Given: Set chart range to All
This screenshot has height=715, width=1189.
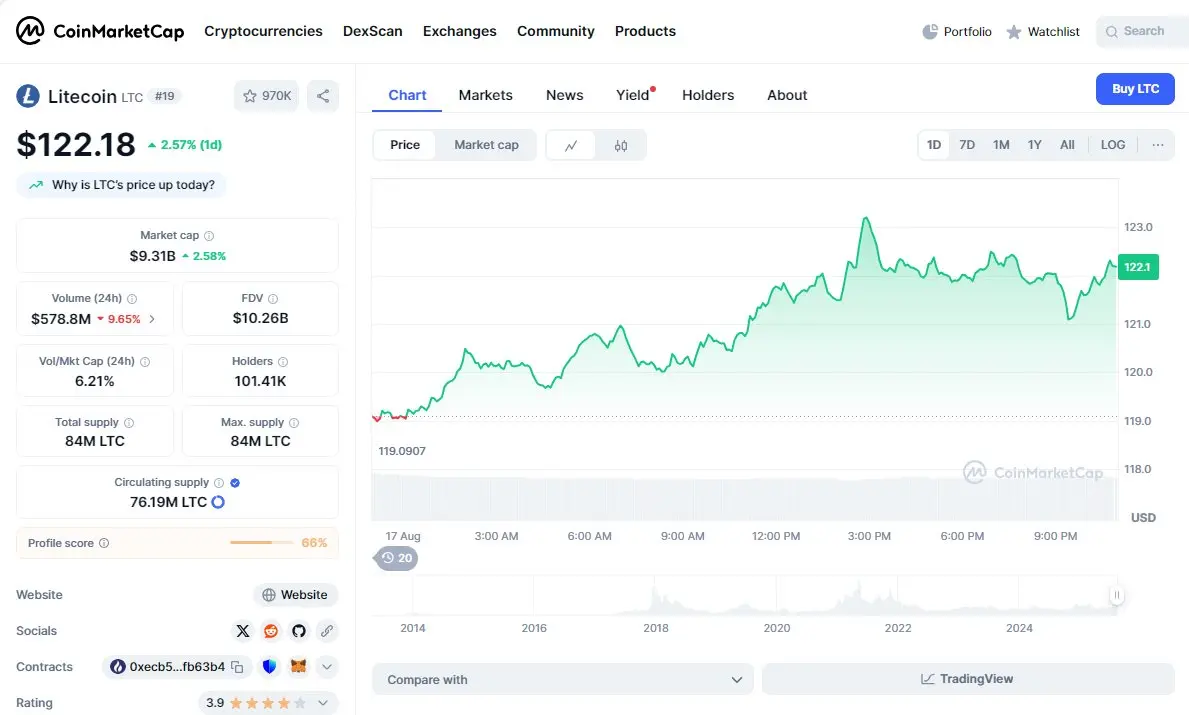Looking at the screenshot, I should tap(1067, 145).
